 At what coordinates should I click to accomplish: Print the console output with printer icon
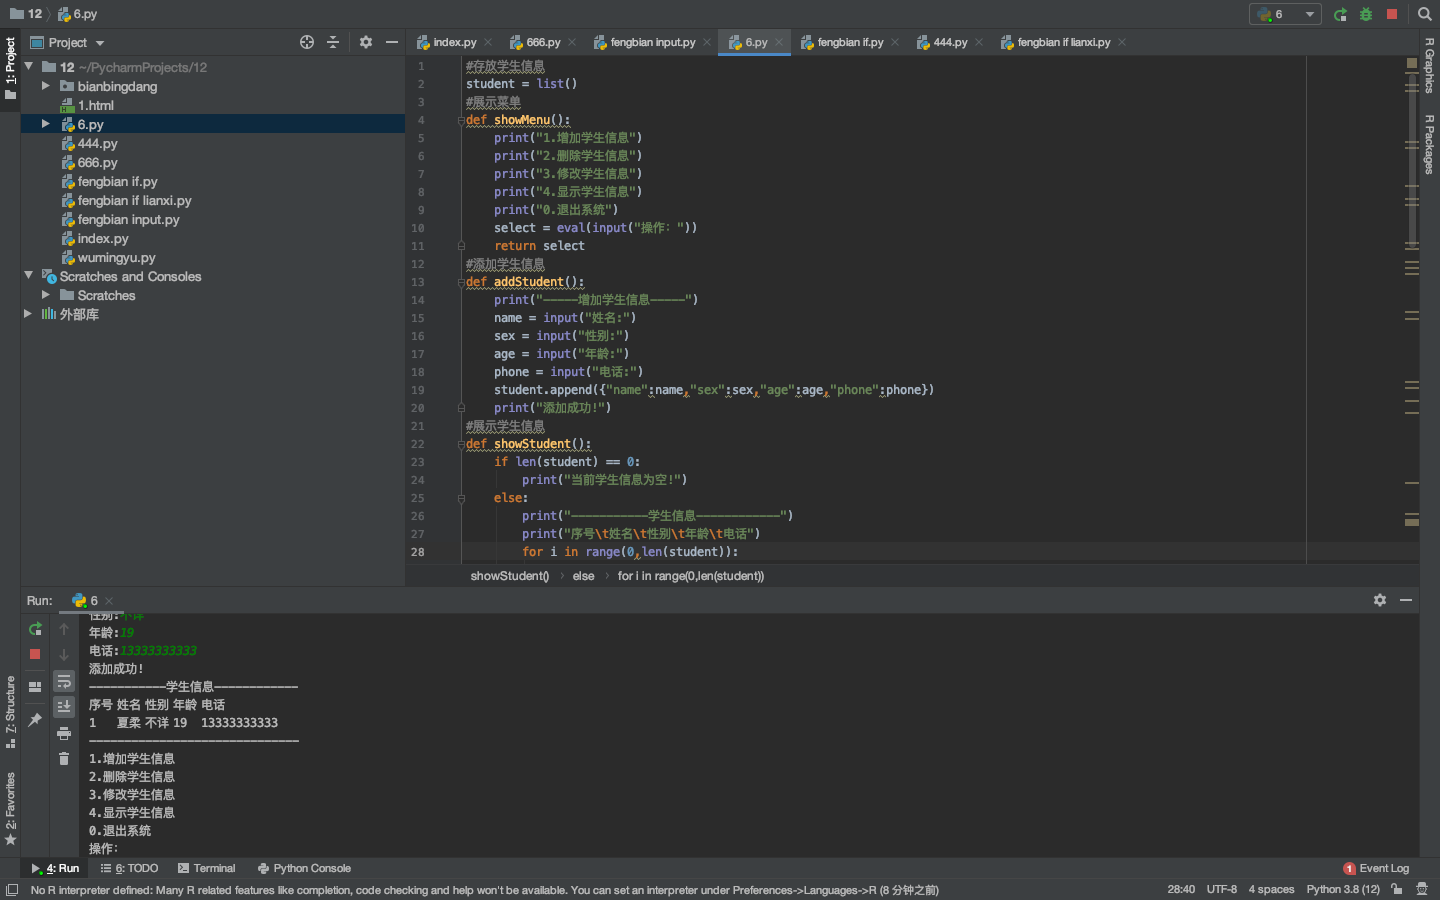(x=64, y=733)
